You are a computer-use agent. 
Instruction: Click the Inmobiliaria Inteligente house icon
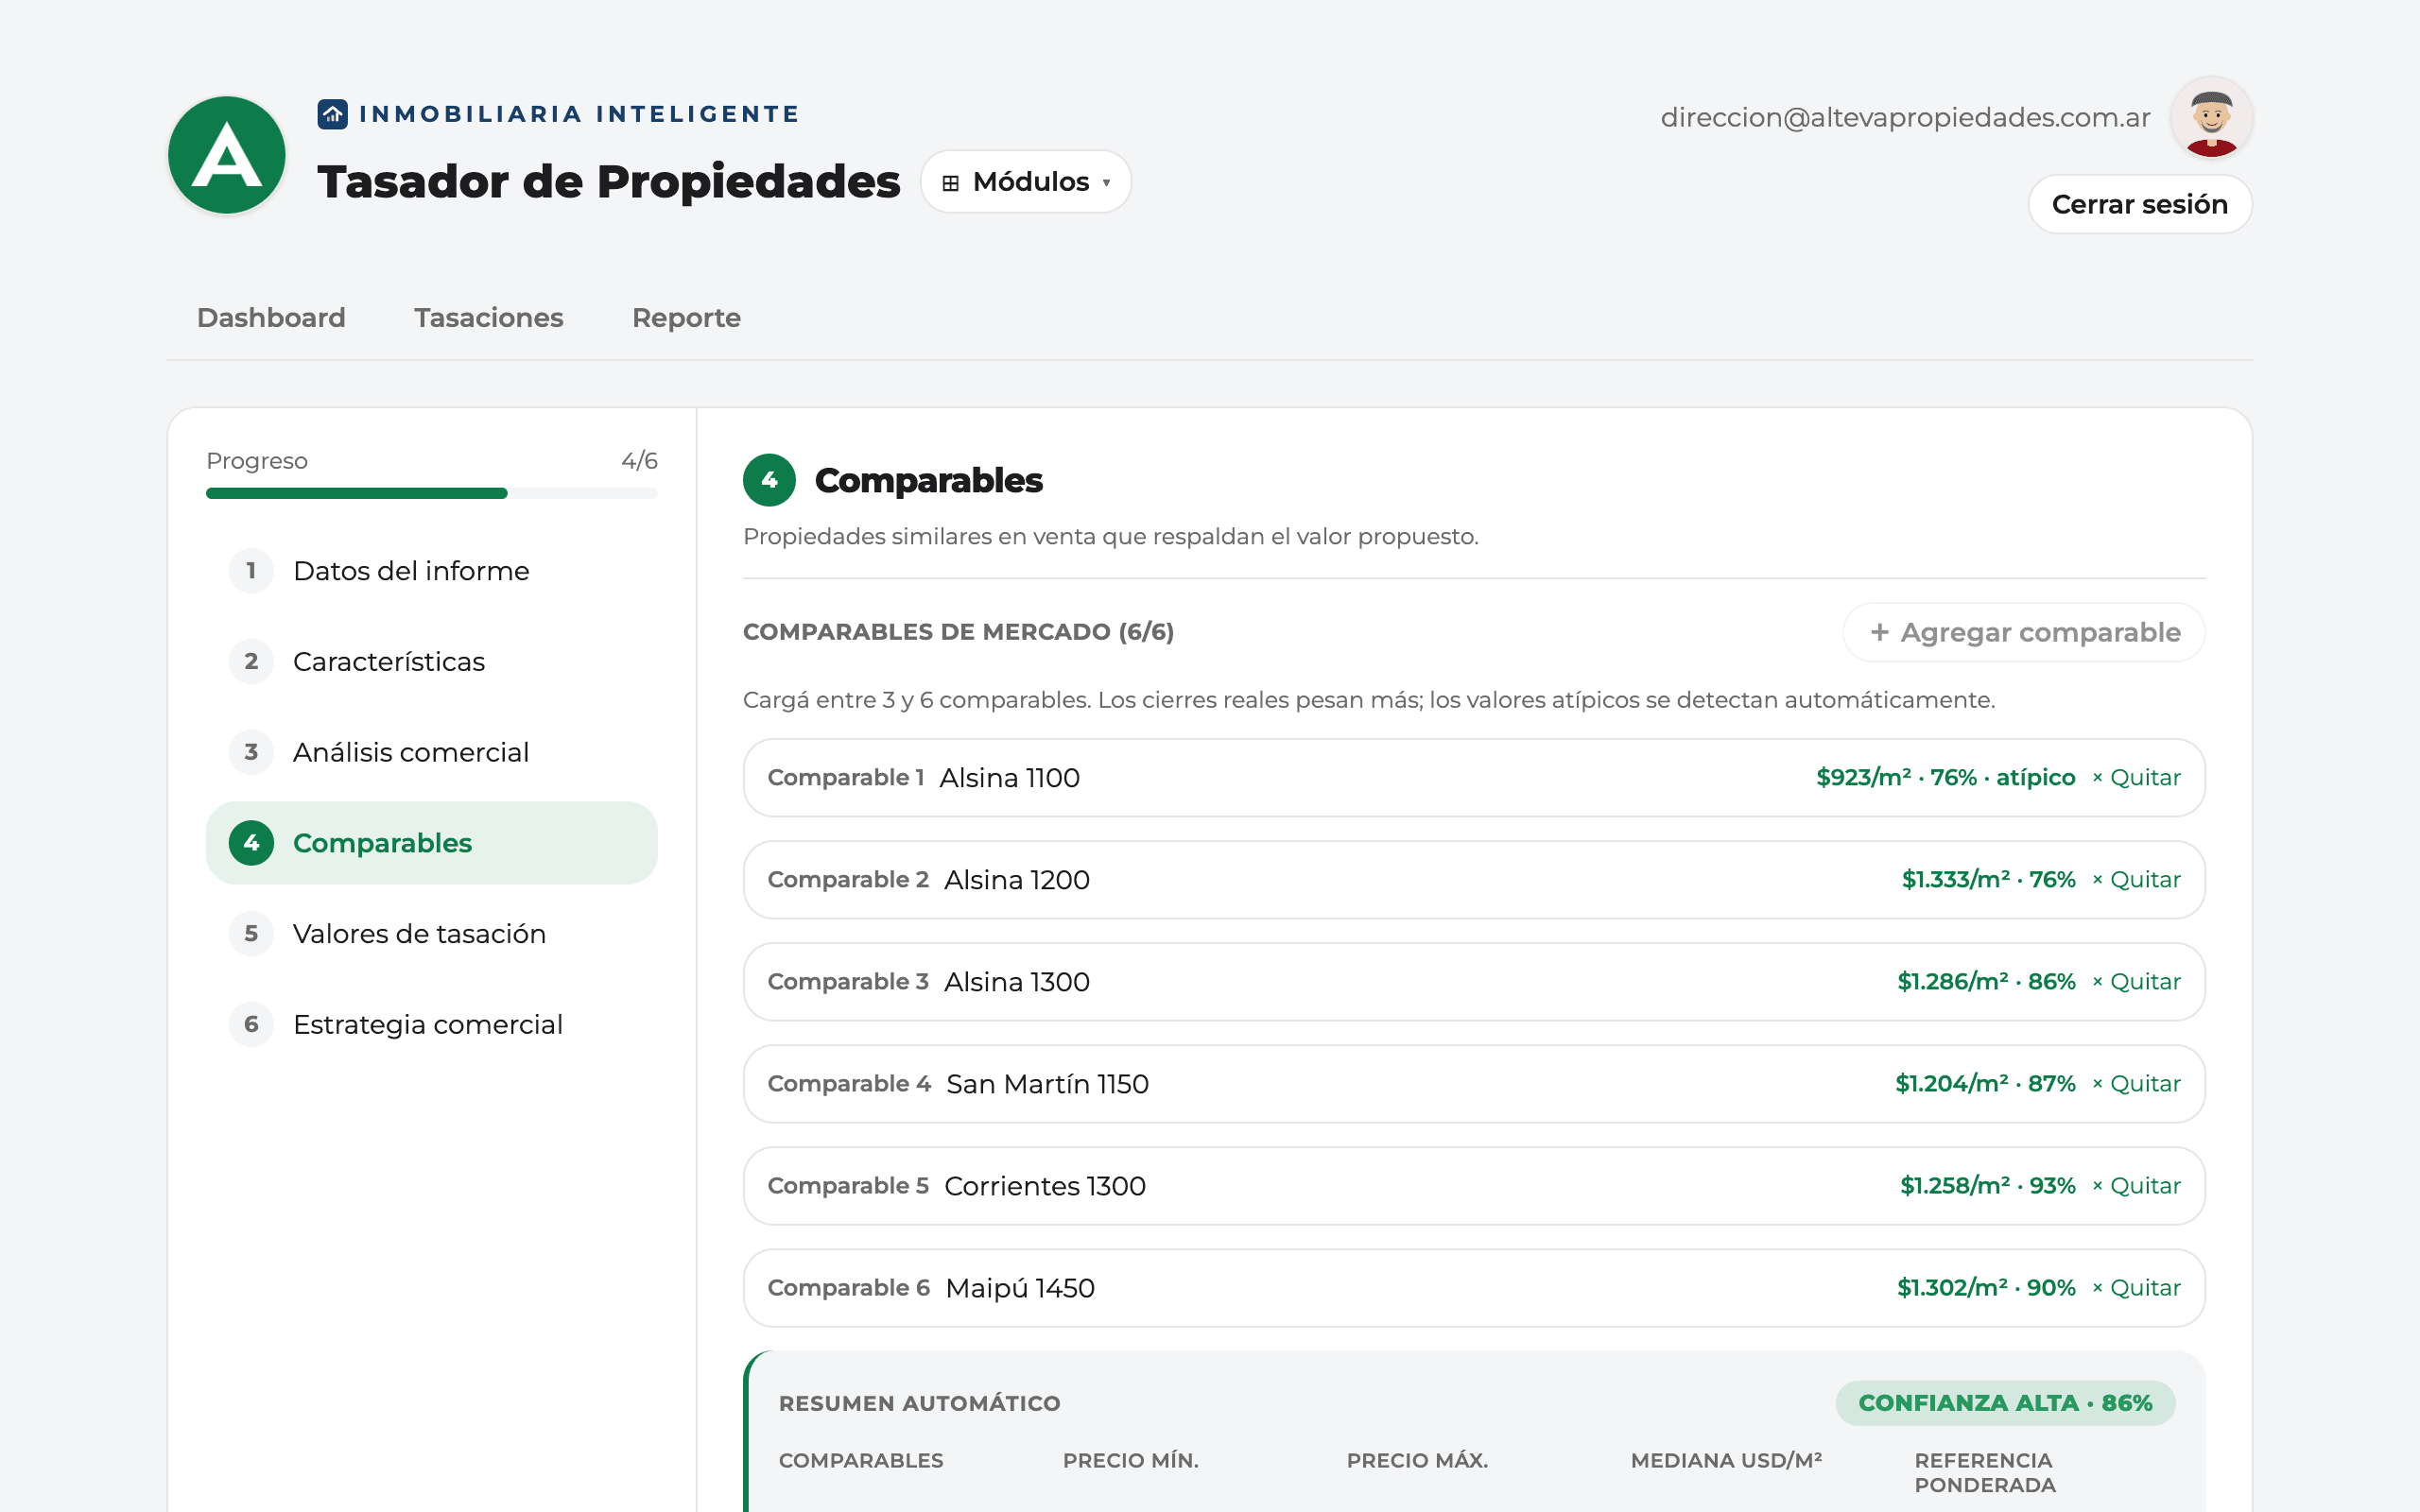332,114
